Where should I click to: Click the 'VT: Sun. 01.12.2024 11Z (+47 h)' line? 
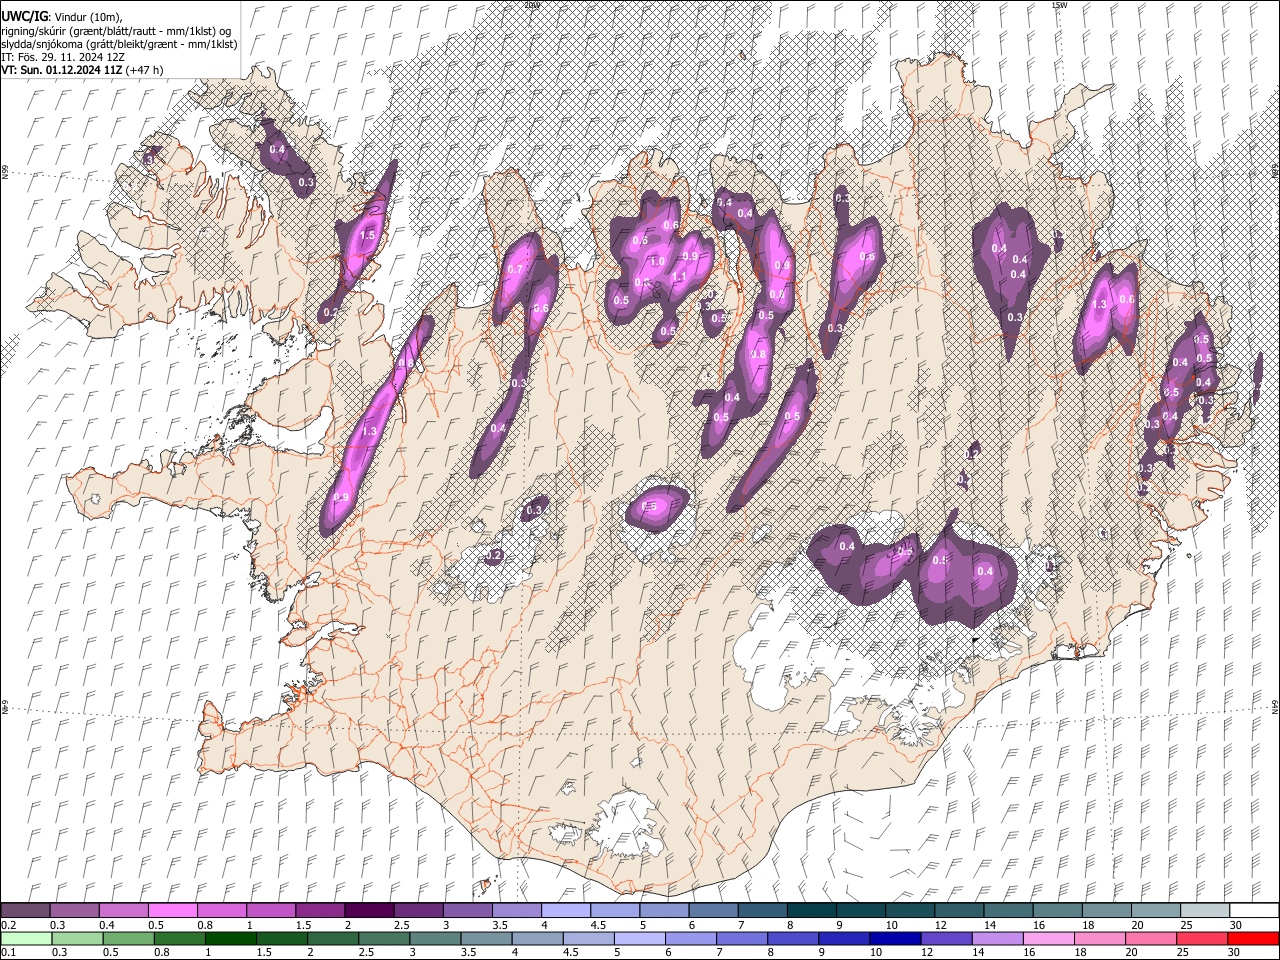[82, 70]
